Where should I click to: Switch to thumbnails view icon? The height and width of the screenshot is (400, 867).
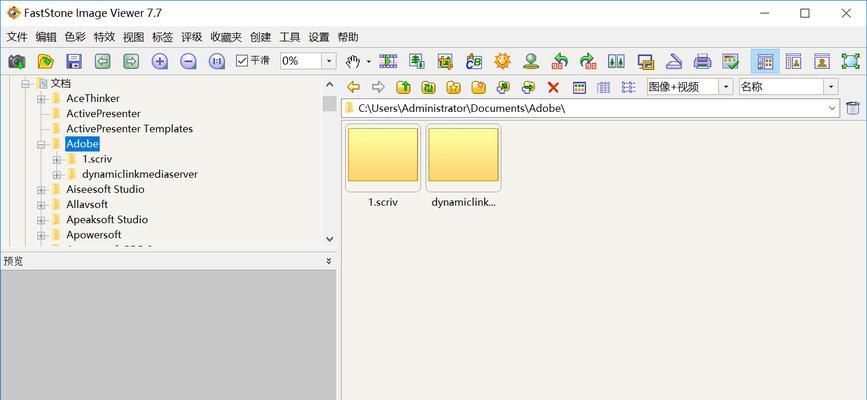[x=579, y=87]
